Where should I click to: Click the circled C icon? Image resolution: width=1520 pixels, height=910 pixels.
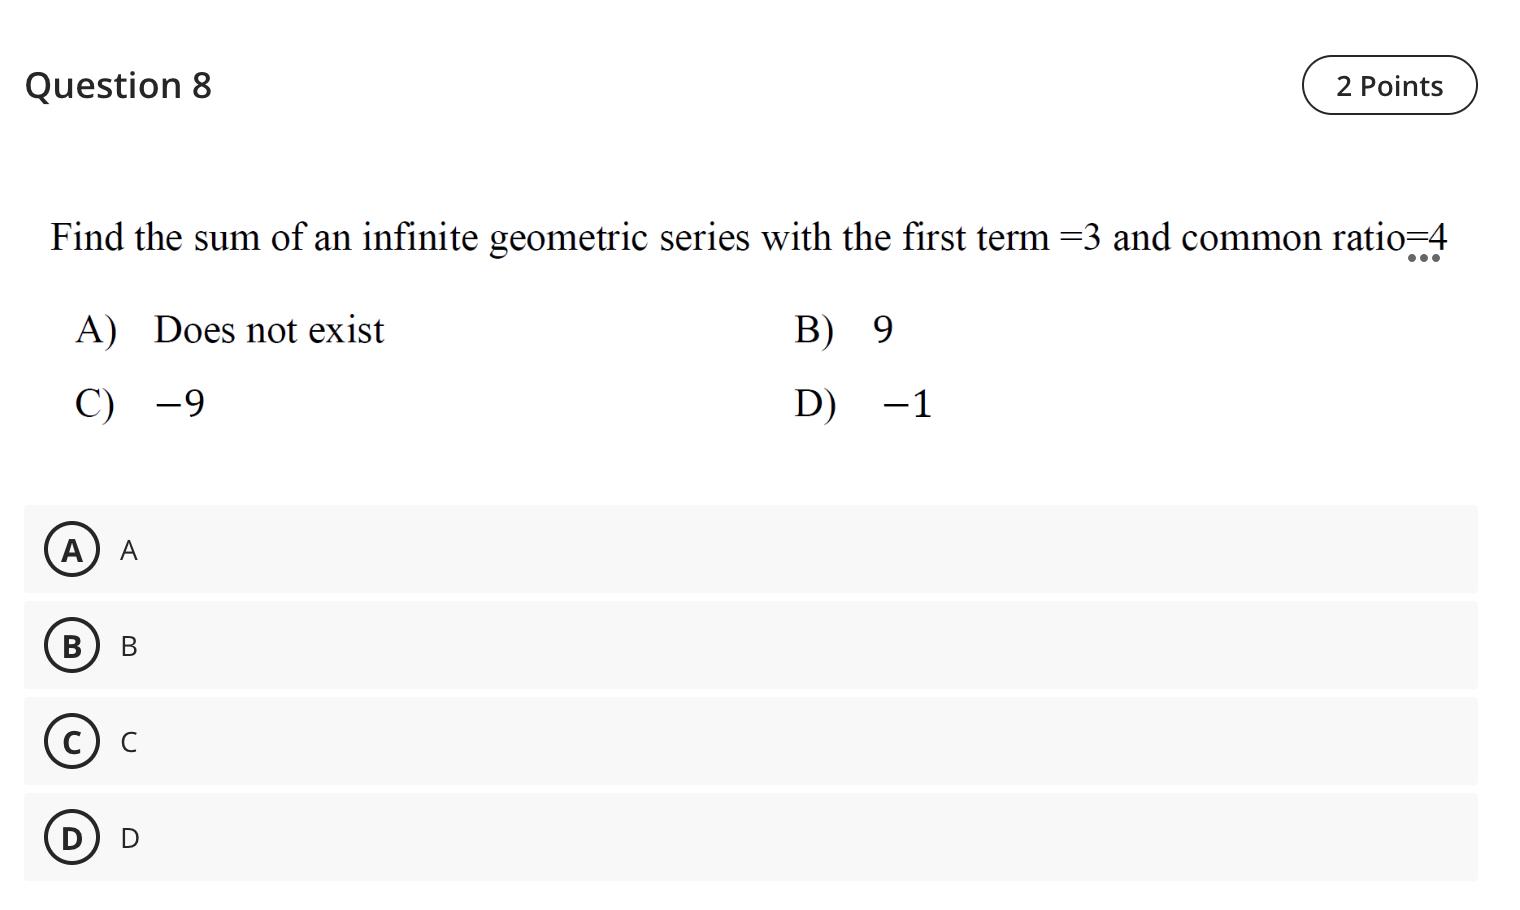pyautogui.click(x=71, y=742)
